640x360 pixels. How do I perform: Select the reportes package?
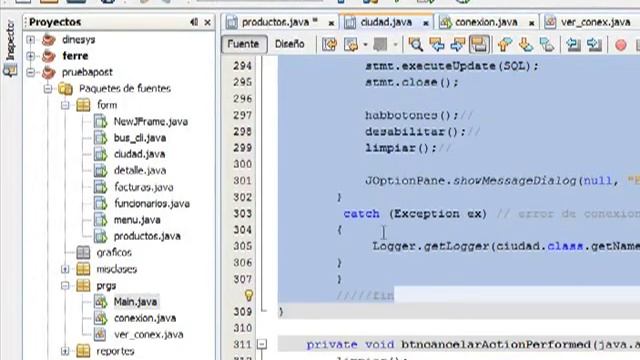[115, 351]
